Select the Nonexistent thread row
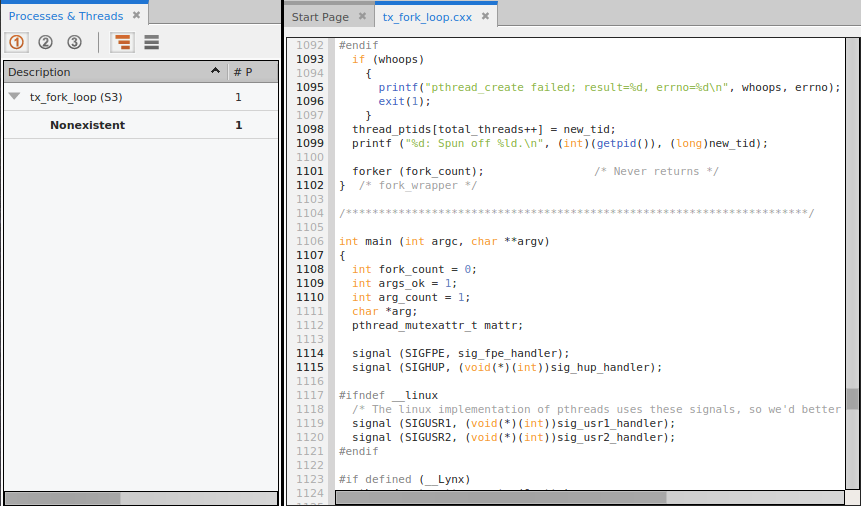Screen dimensions: 861x506 click(88, 125)
